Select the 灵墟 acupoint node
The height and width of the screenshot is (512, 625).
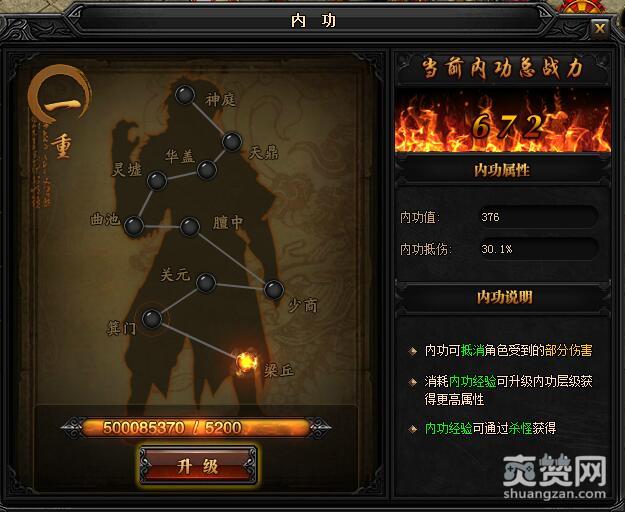coord(157,180)
